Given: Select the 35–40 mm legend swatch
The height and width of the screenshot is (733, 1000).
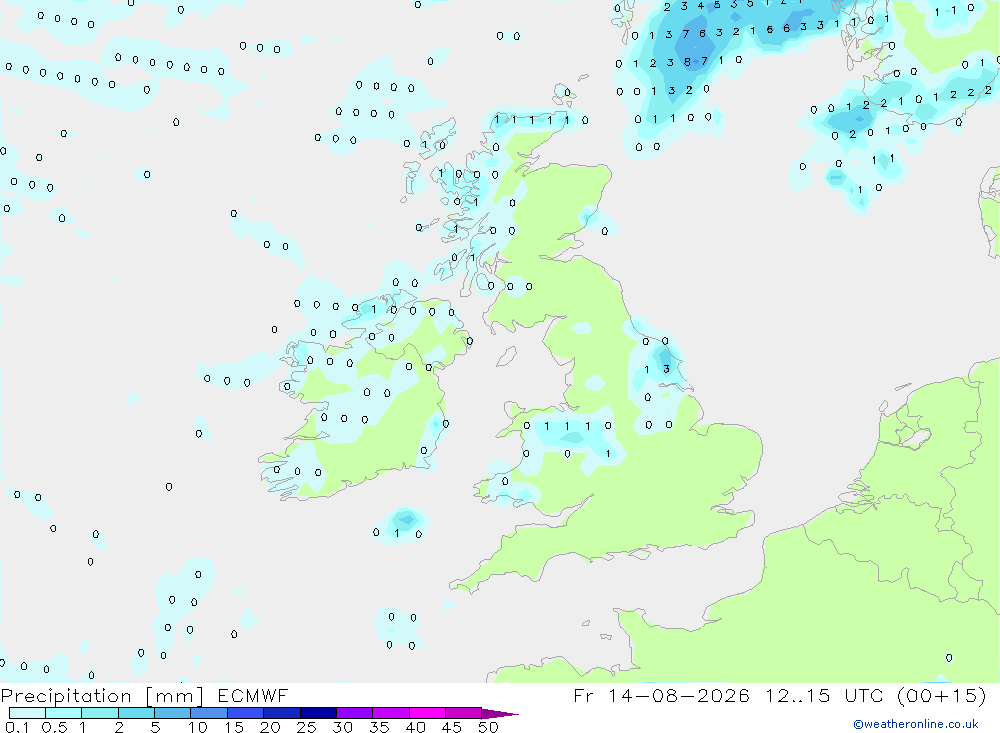Looking at the screenshot, I should pos(391,713).
